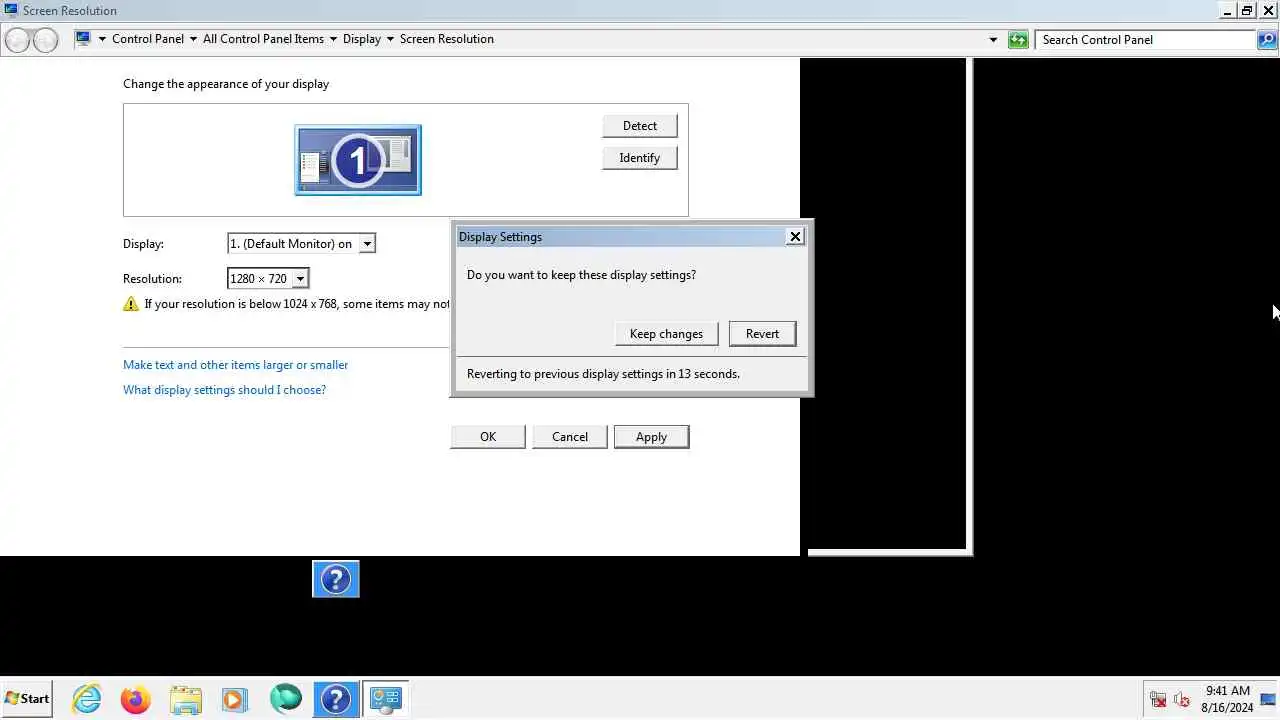Click the 'Reverting to previous display settings' text
The height and width of the screenshot is (720, 1280).
tap(603, 374)
